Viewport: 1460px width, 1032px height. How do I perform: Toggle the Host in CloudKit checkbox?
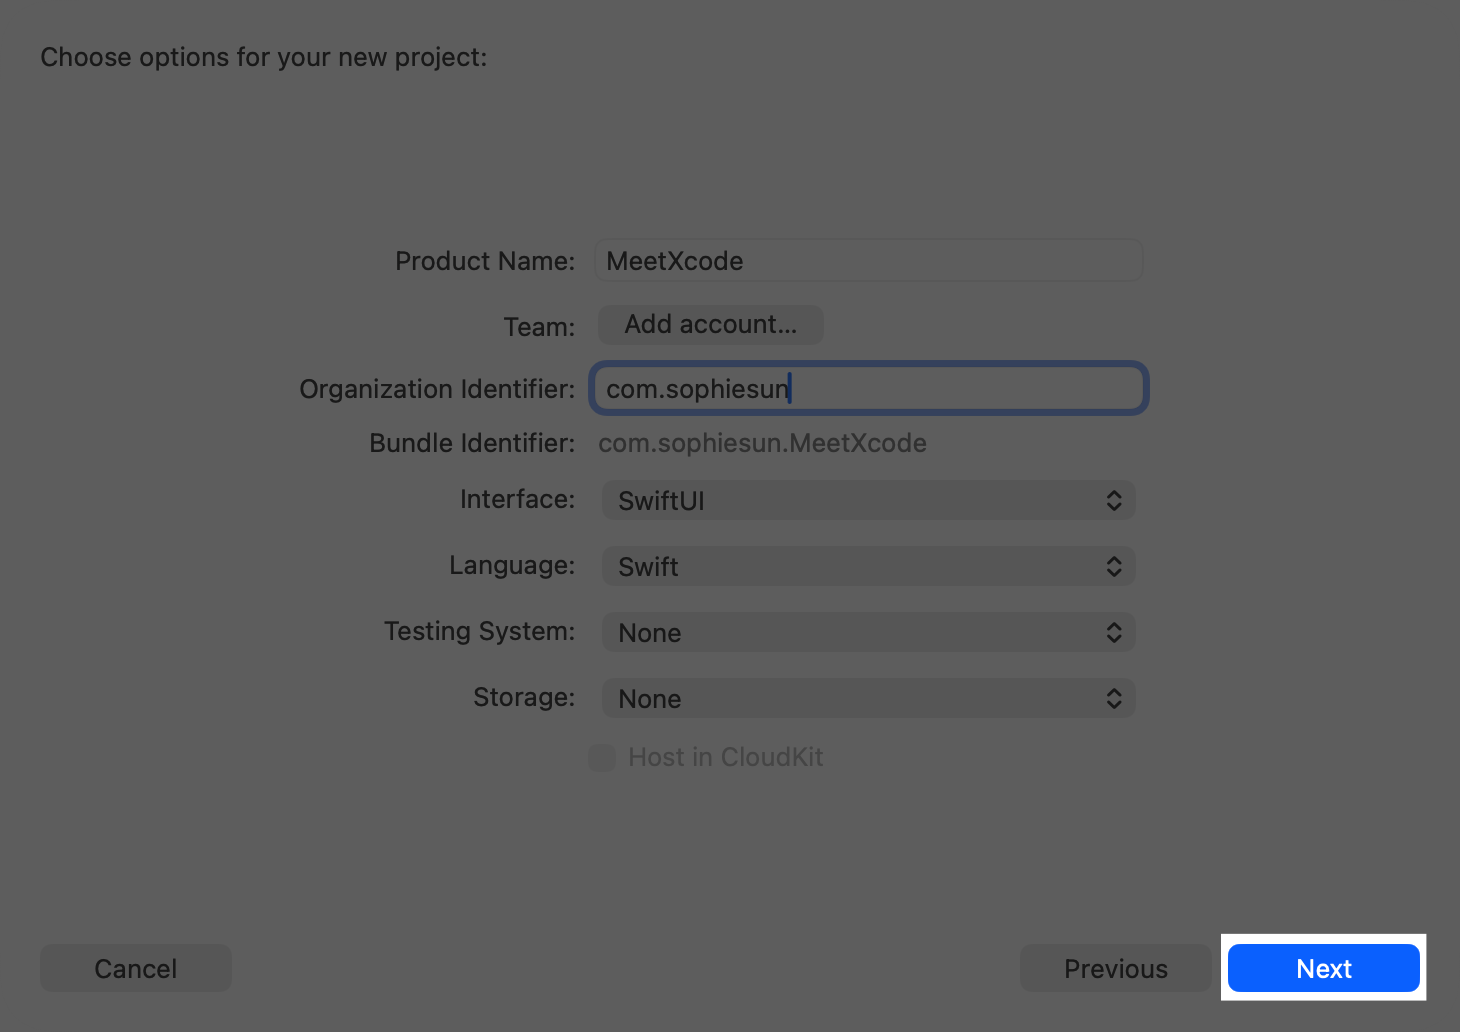click(602, 757)
